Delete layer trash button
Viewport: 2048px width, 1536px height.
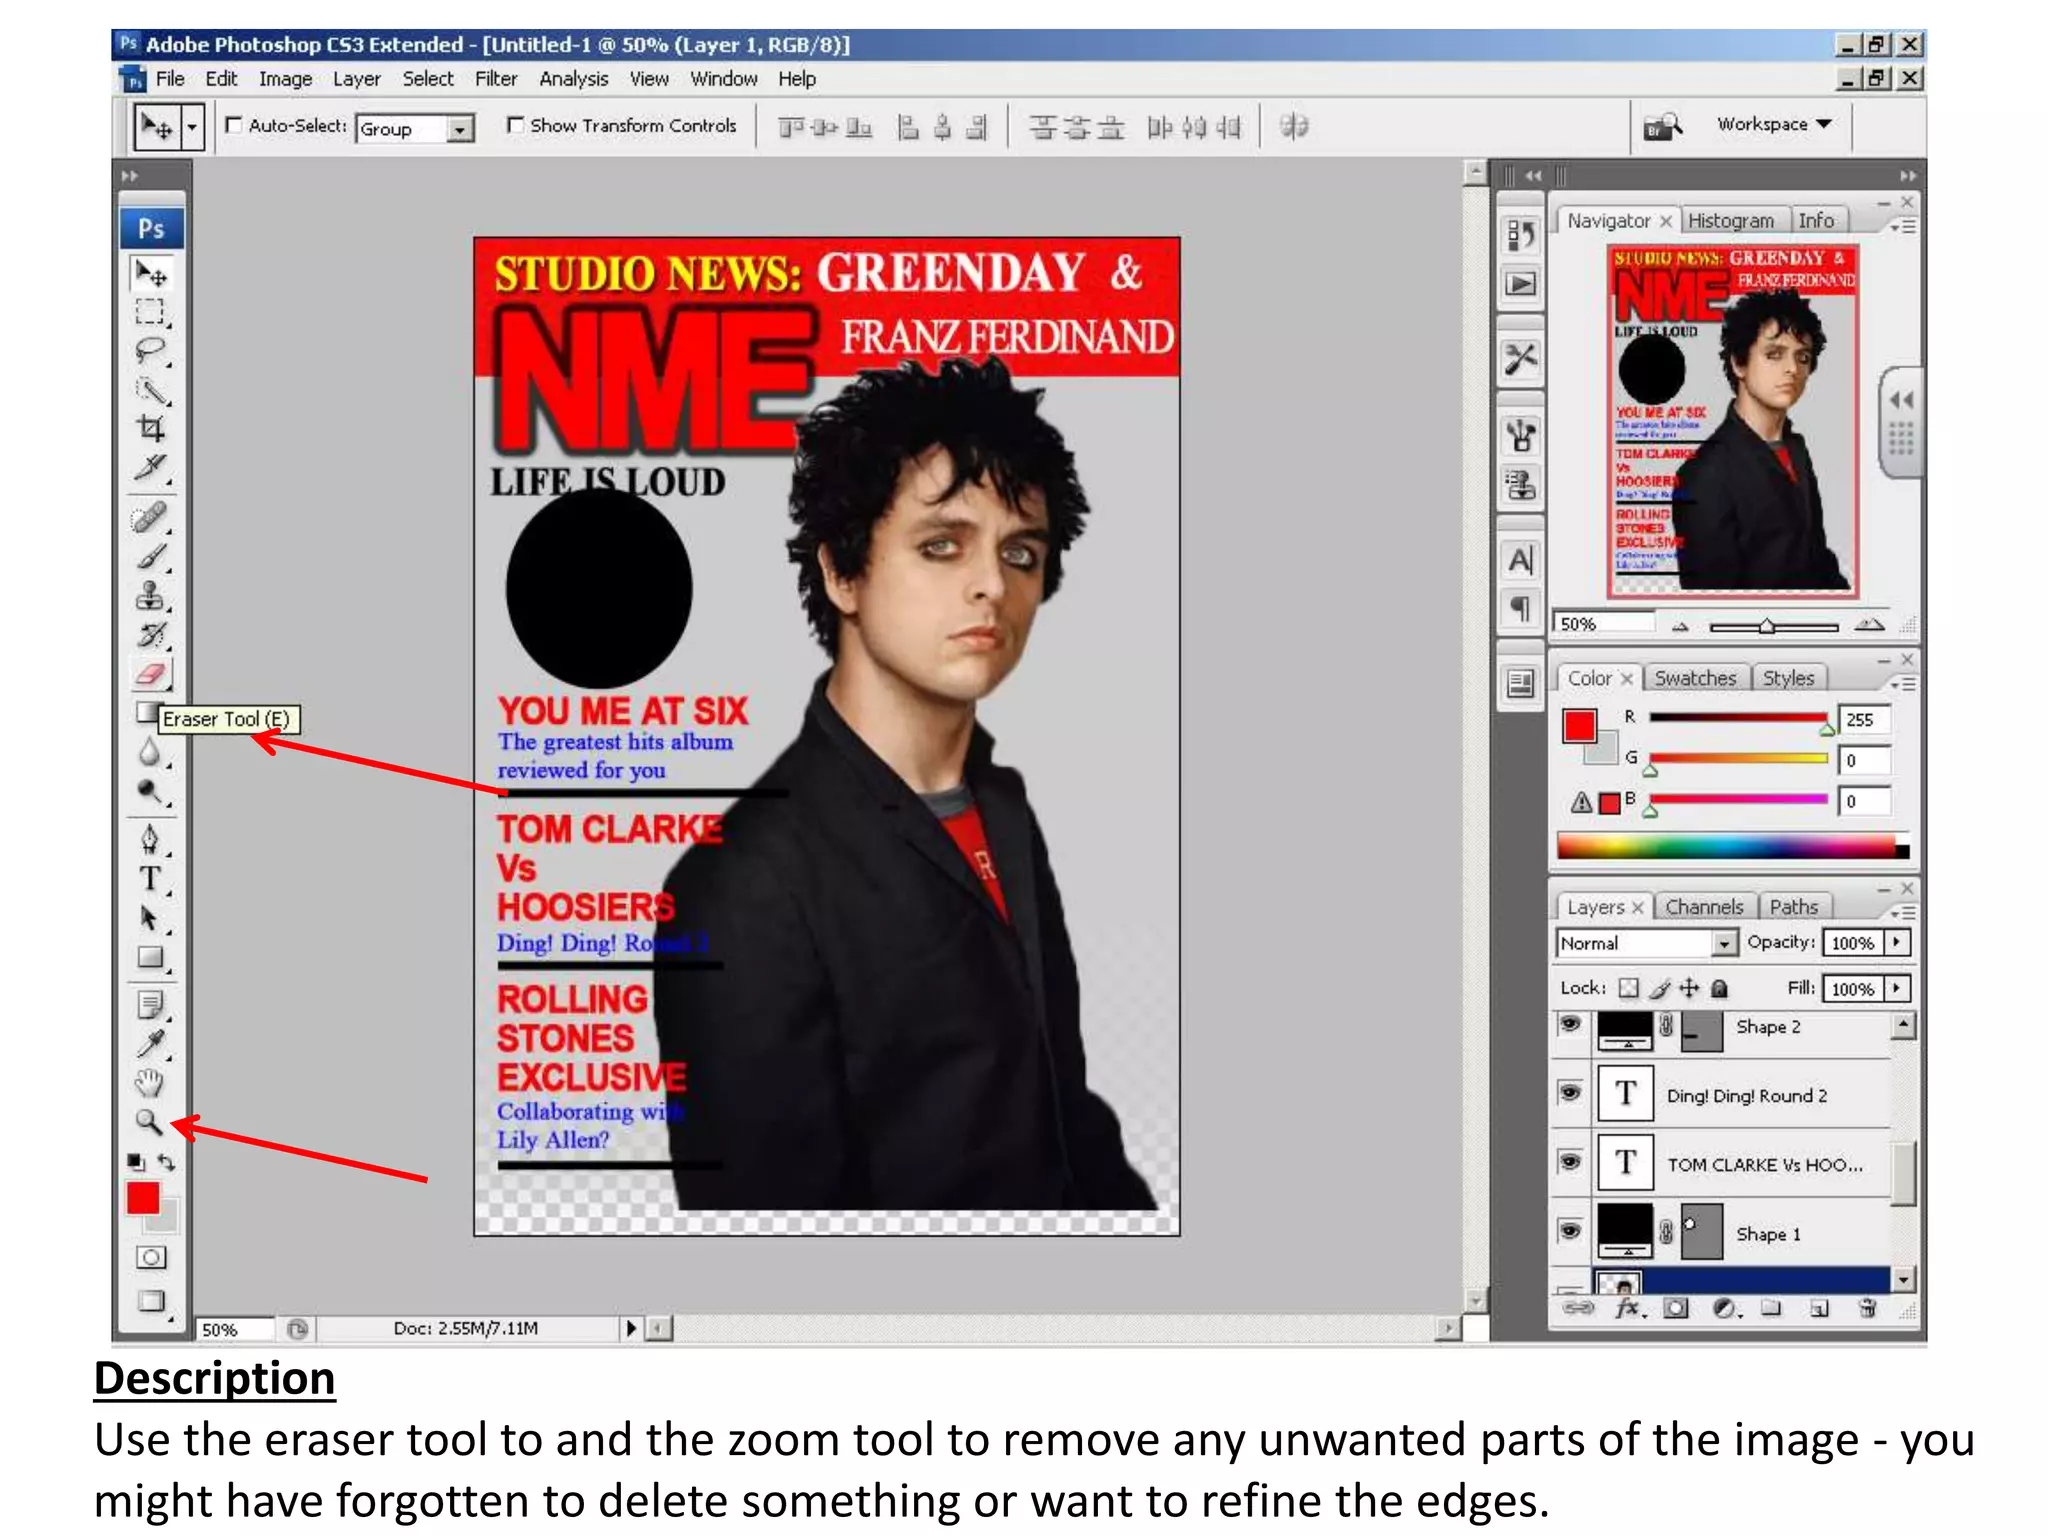[1867, 1308]
